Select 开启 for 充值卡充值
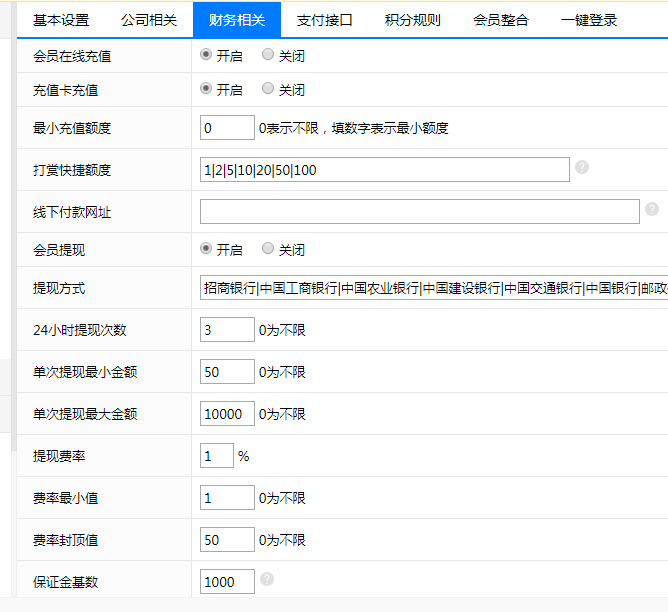The height and width of the screenshot is (612, 668). click(207, 89)
